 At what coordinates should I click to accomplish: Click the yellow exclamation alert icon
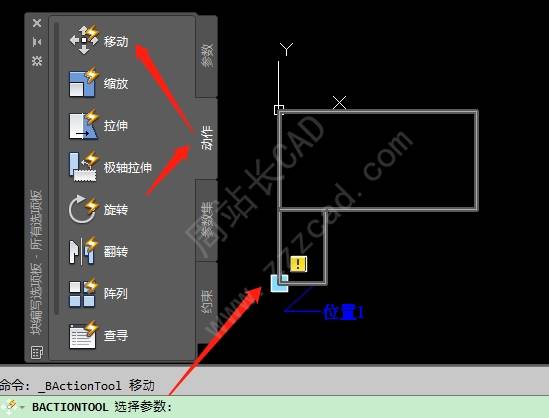tap(299, 264)
